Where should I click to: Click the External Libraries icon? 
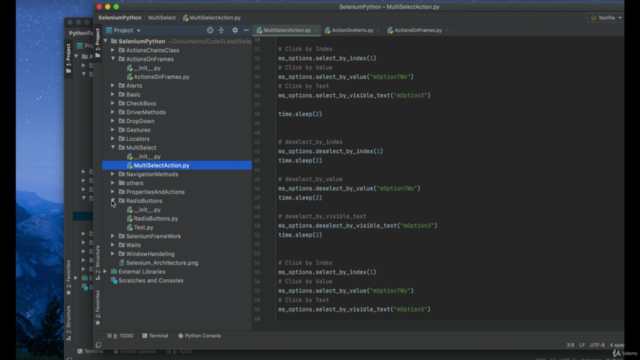click(114, 271)
